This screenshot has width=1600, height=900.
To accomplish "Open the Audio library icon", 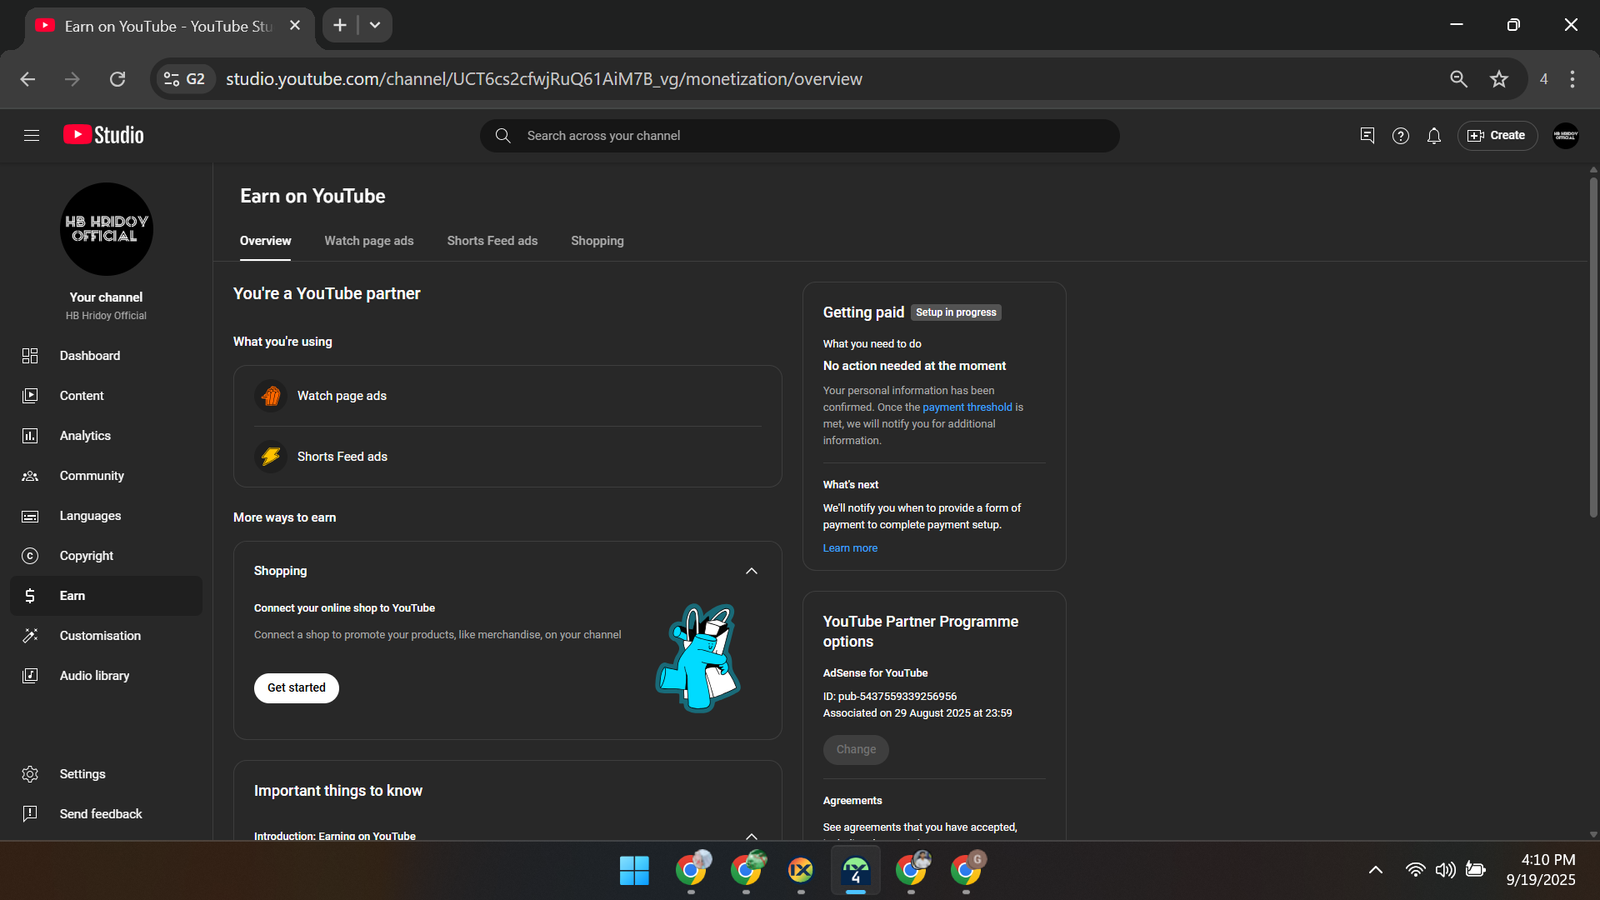I will (x=30, y=676).
